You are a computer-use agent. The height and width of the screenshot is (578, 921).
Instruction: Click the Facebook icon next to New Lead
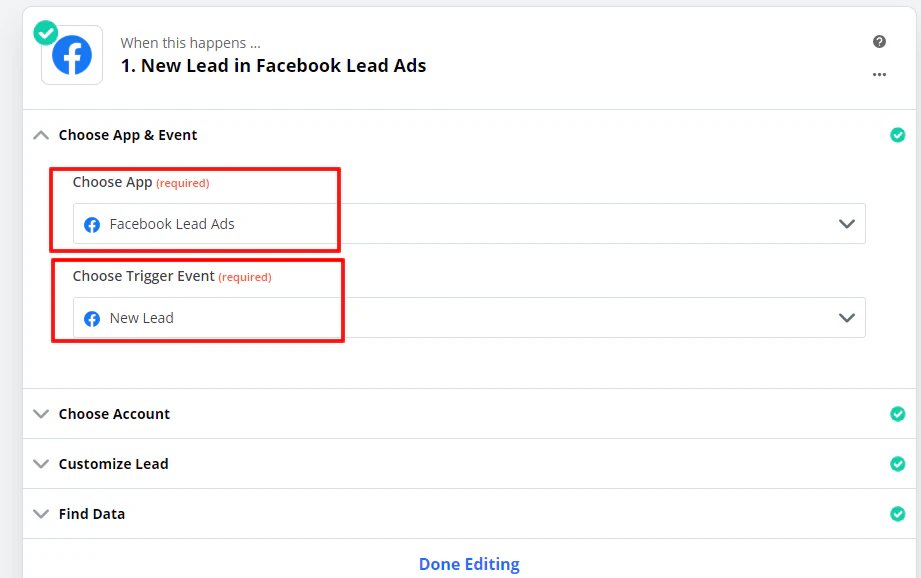click(91, 318)
